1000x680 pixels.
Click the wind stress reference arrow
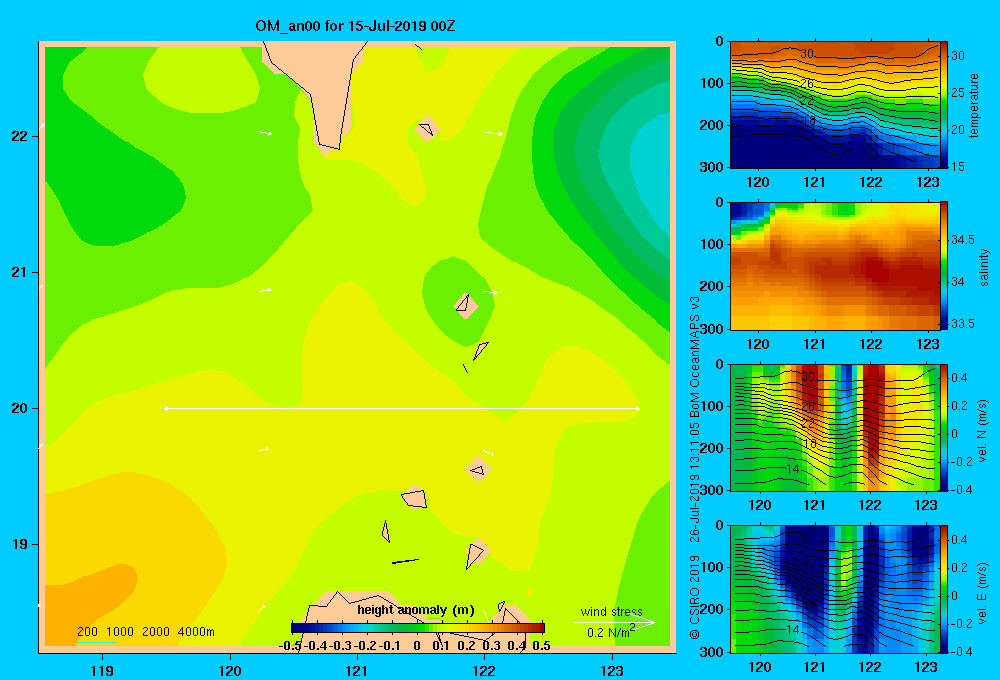click(615, 622)
